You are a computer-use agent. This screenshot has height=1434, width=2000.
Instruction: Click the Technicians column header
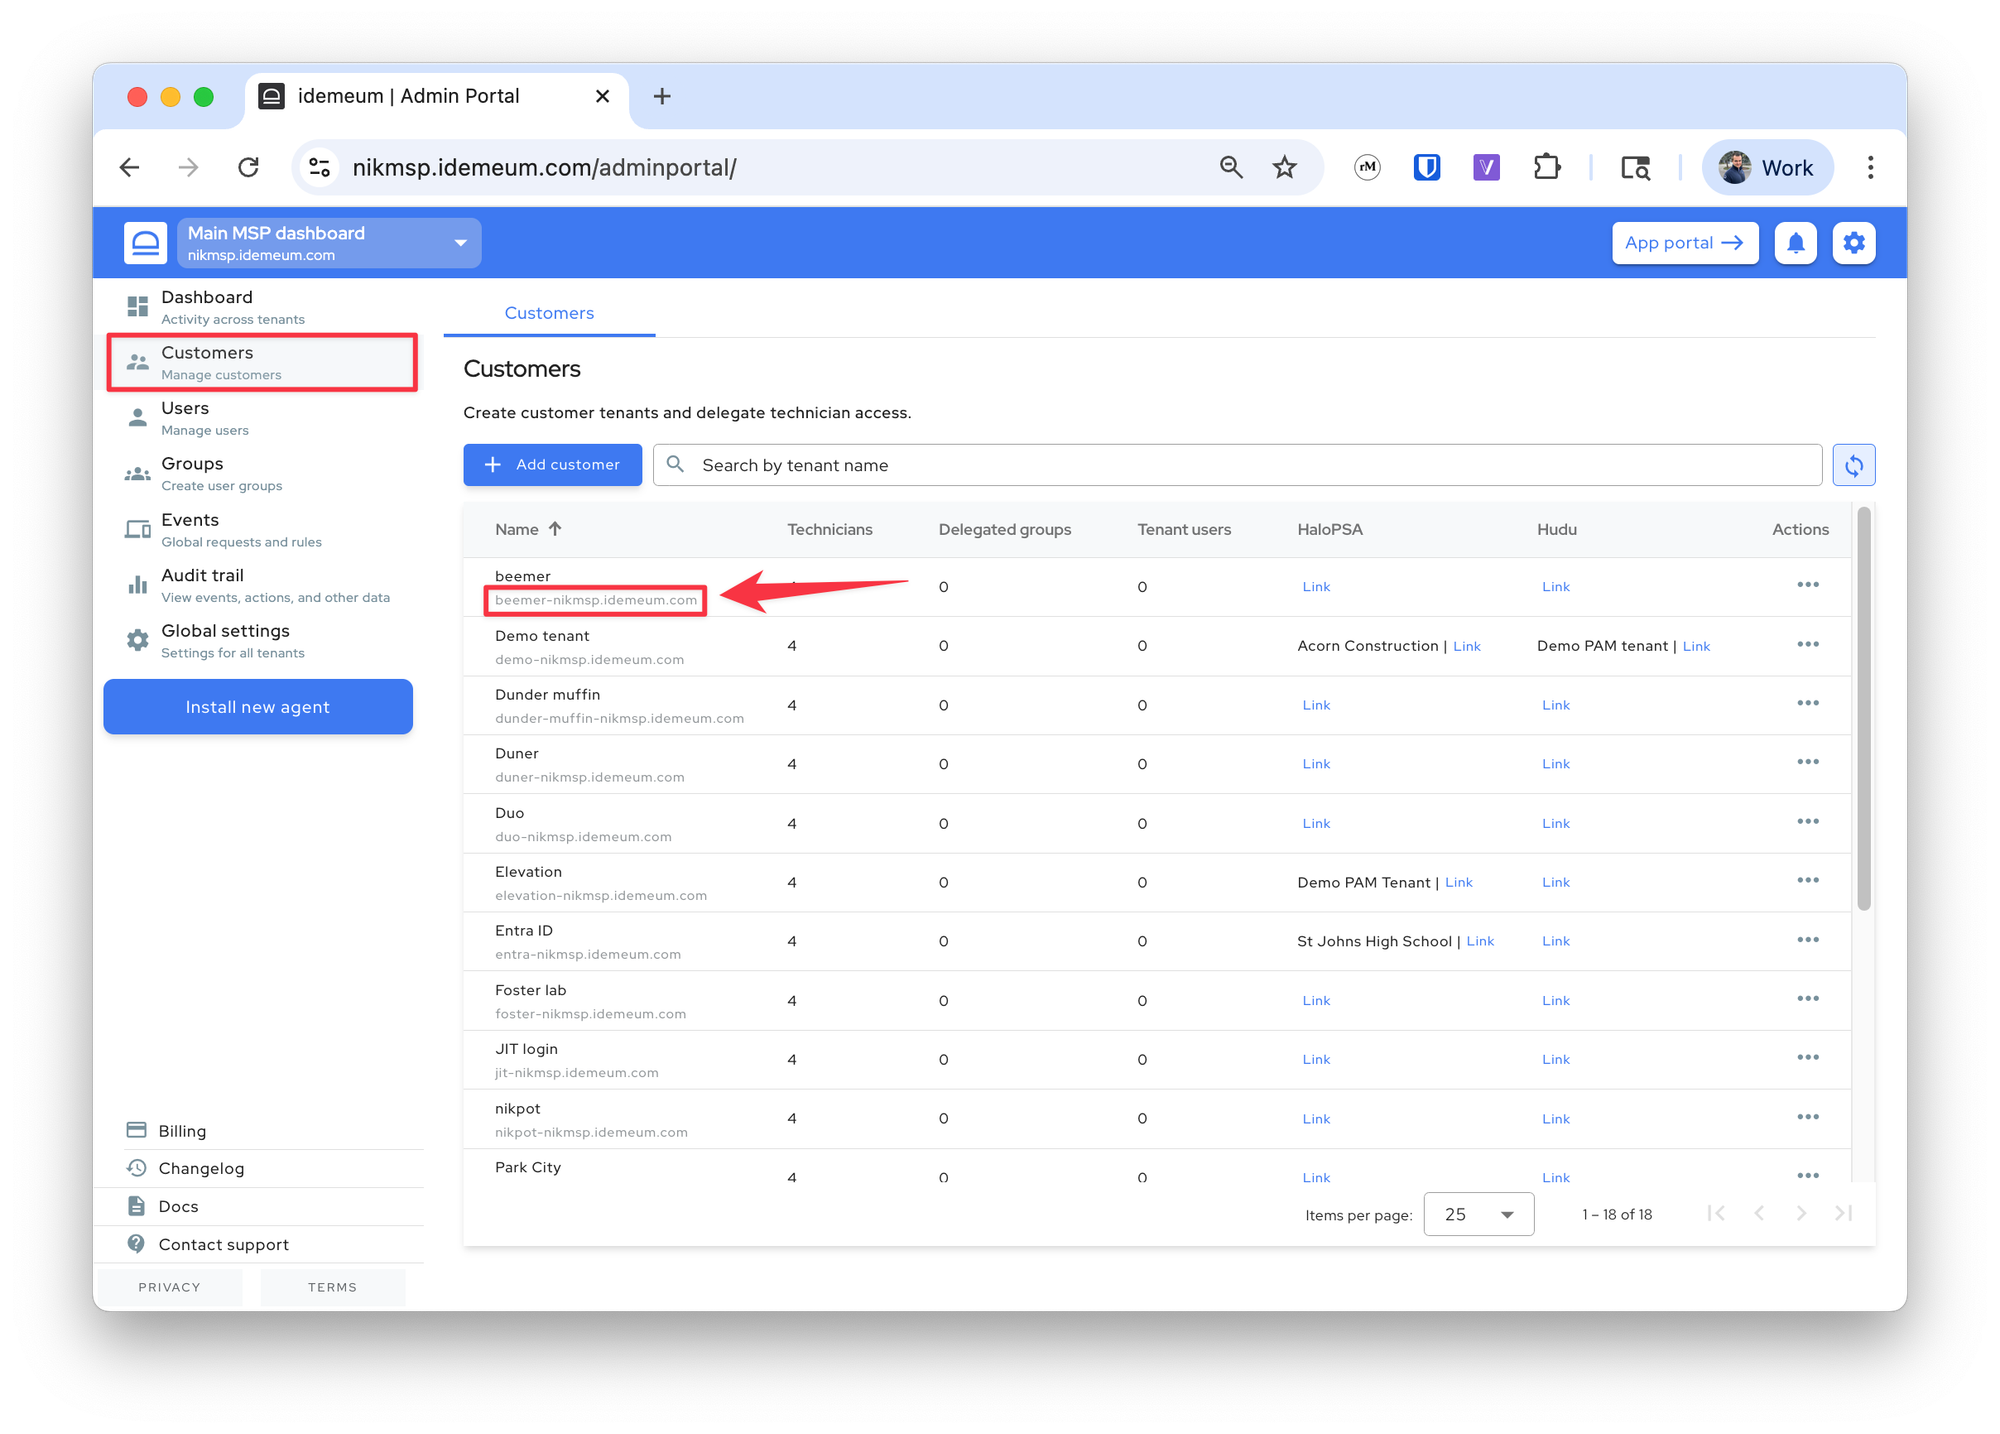coord(829,529)
